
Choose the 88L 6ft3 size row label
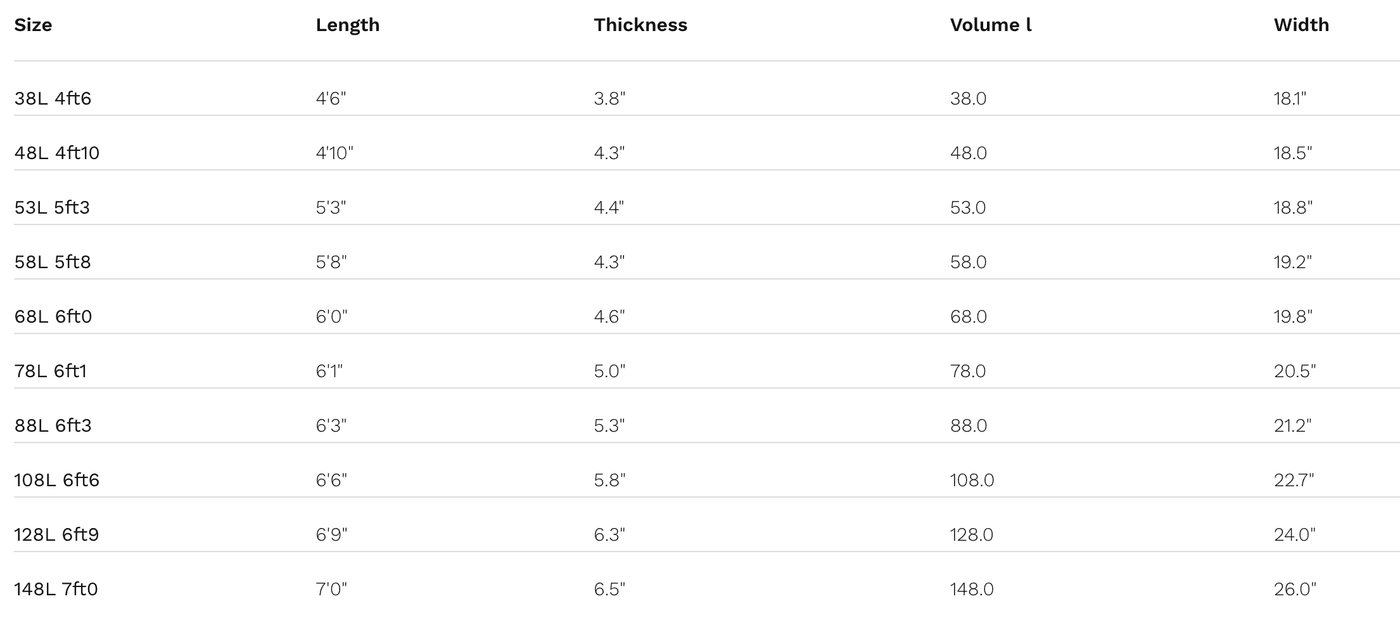(53, 426)
